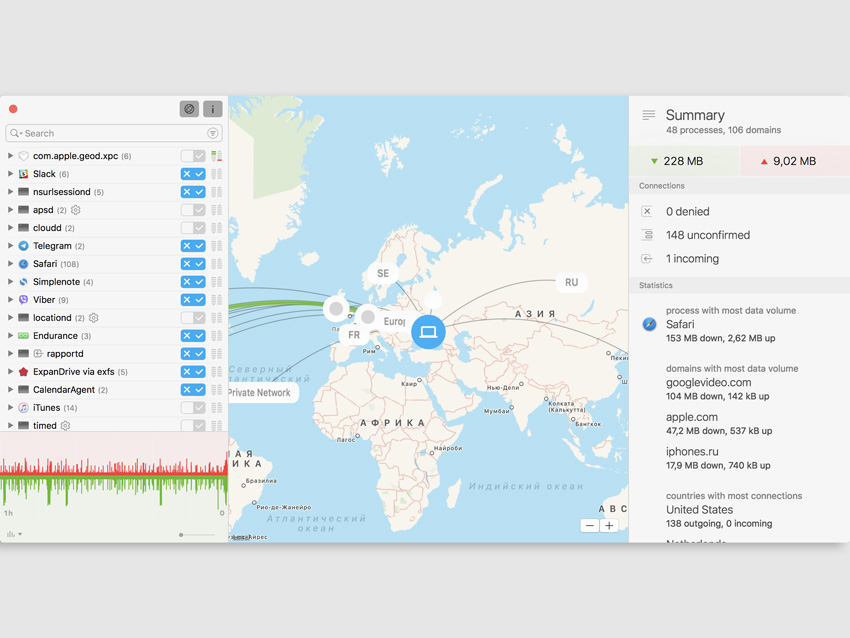Click the gear icon next to apsd
The image size is (850, 638).
(76, 210)
